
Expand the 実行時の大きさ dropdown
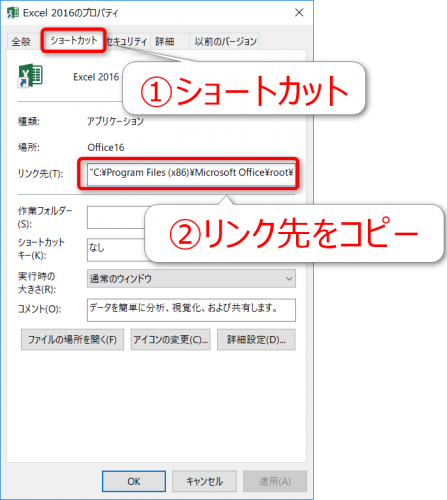pos(191,279)
